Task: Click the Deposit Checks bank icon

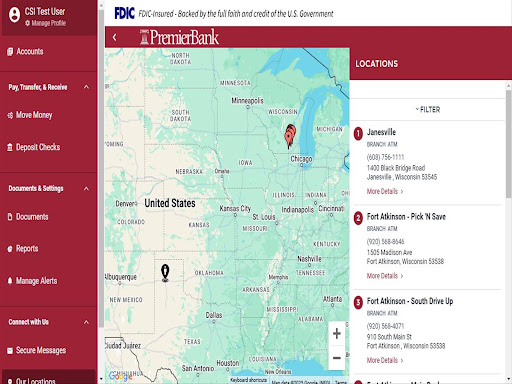Action: (10, 147)
